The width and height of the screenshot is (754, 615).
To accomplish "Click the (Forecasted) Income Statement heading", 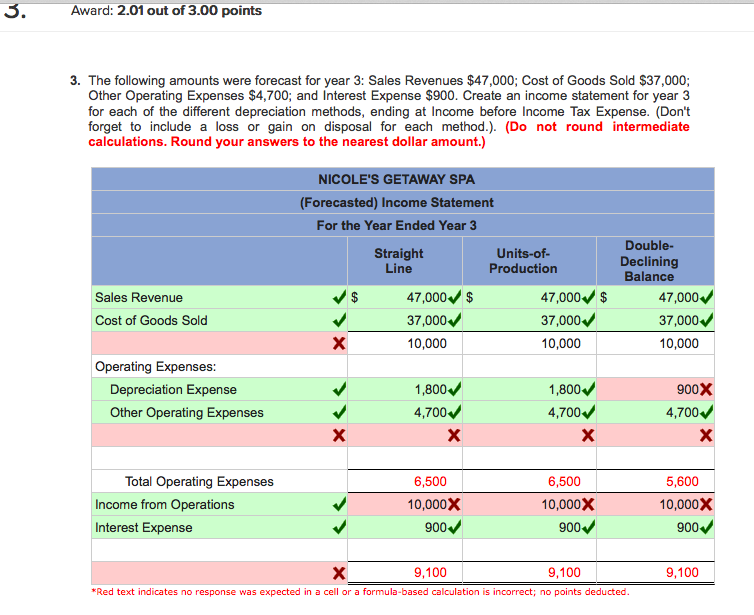I will (x=397, y=202).
